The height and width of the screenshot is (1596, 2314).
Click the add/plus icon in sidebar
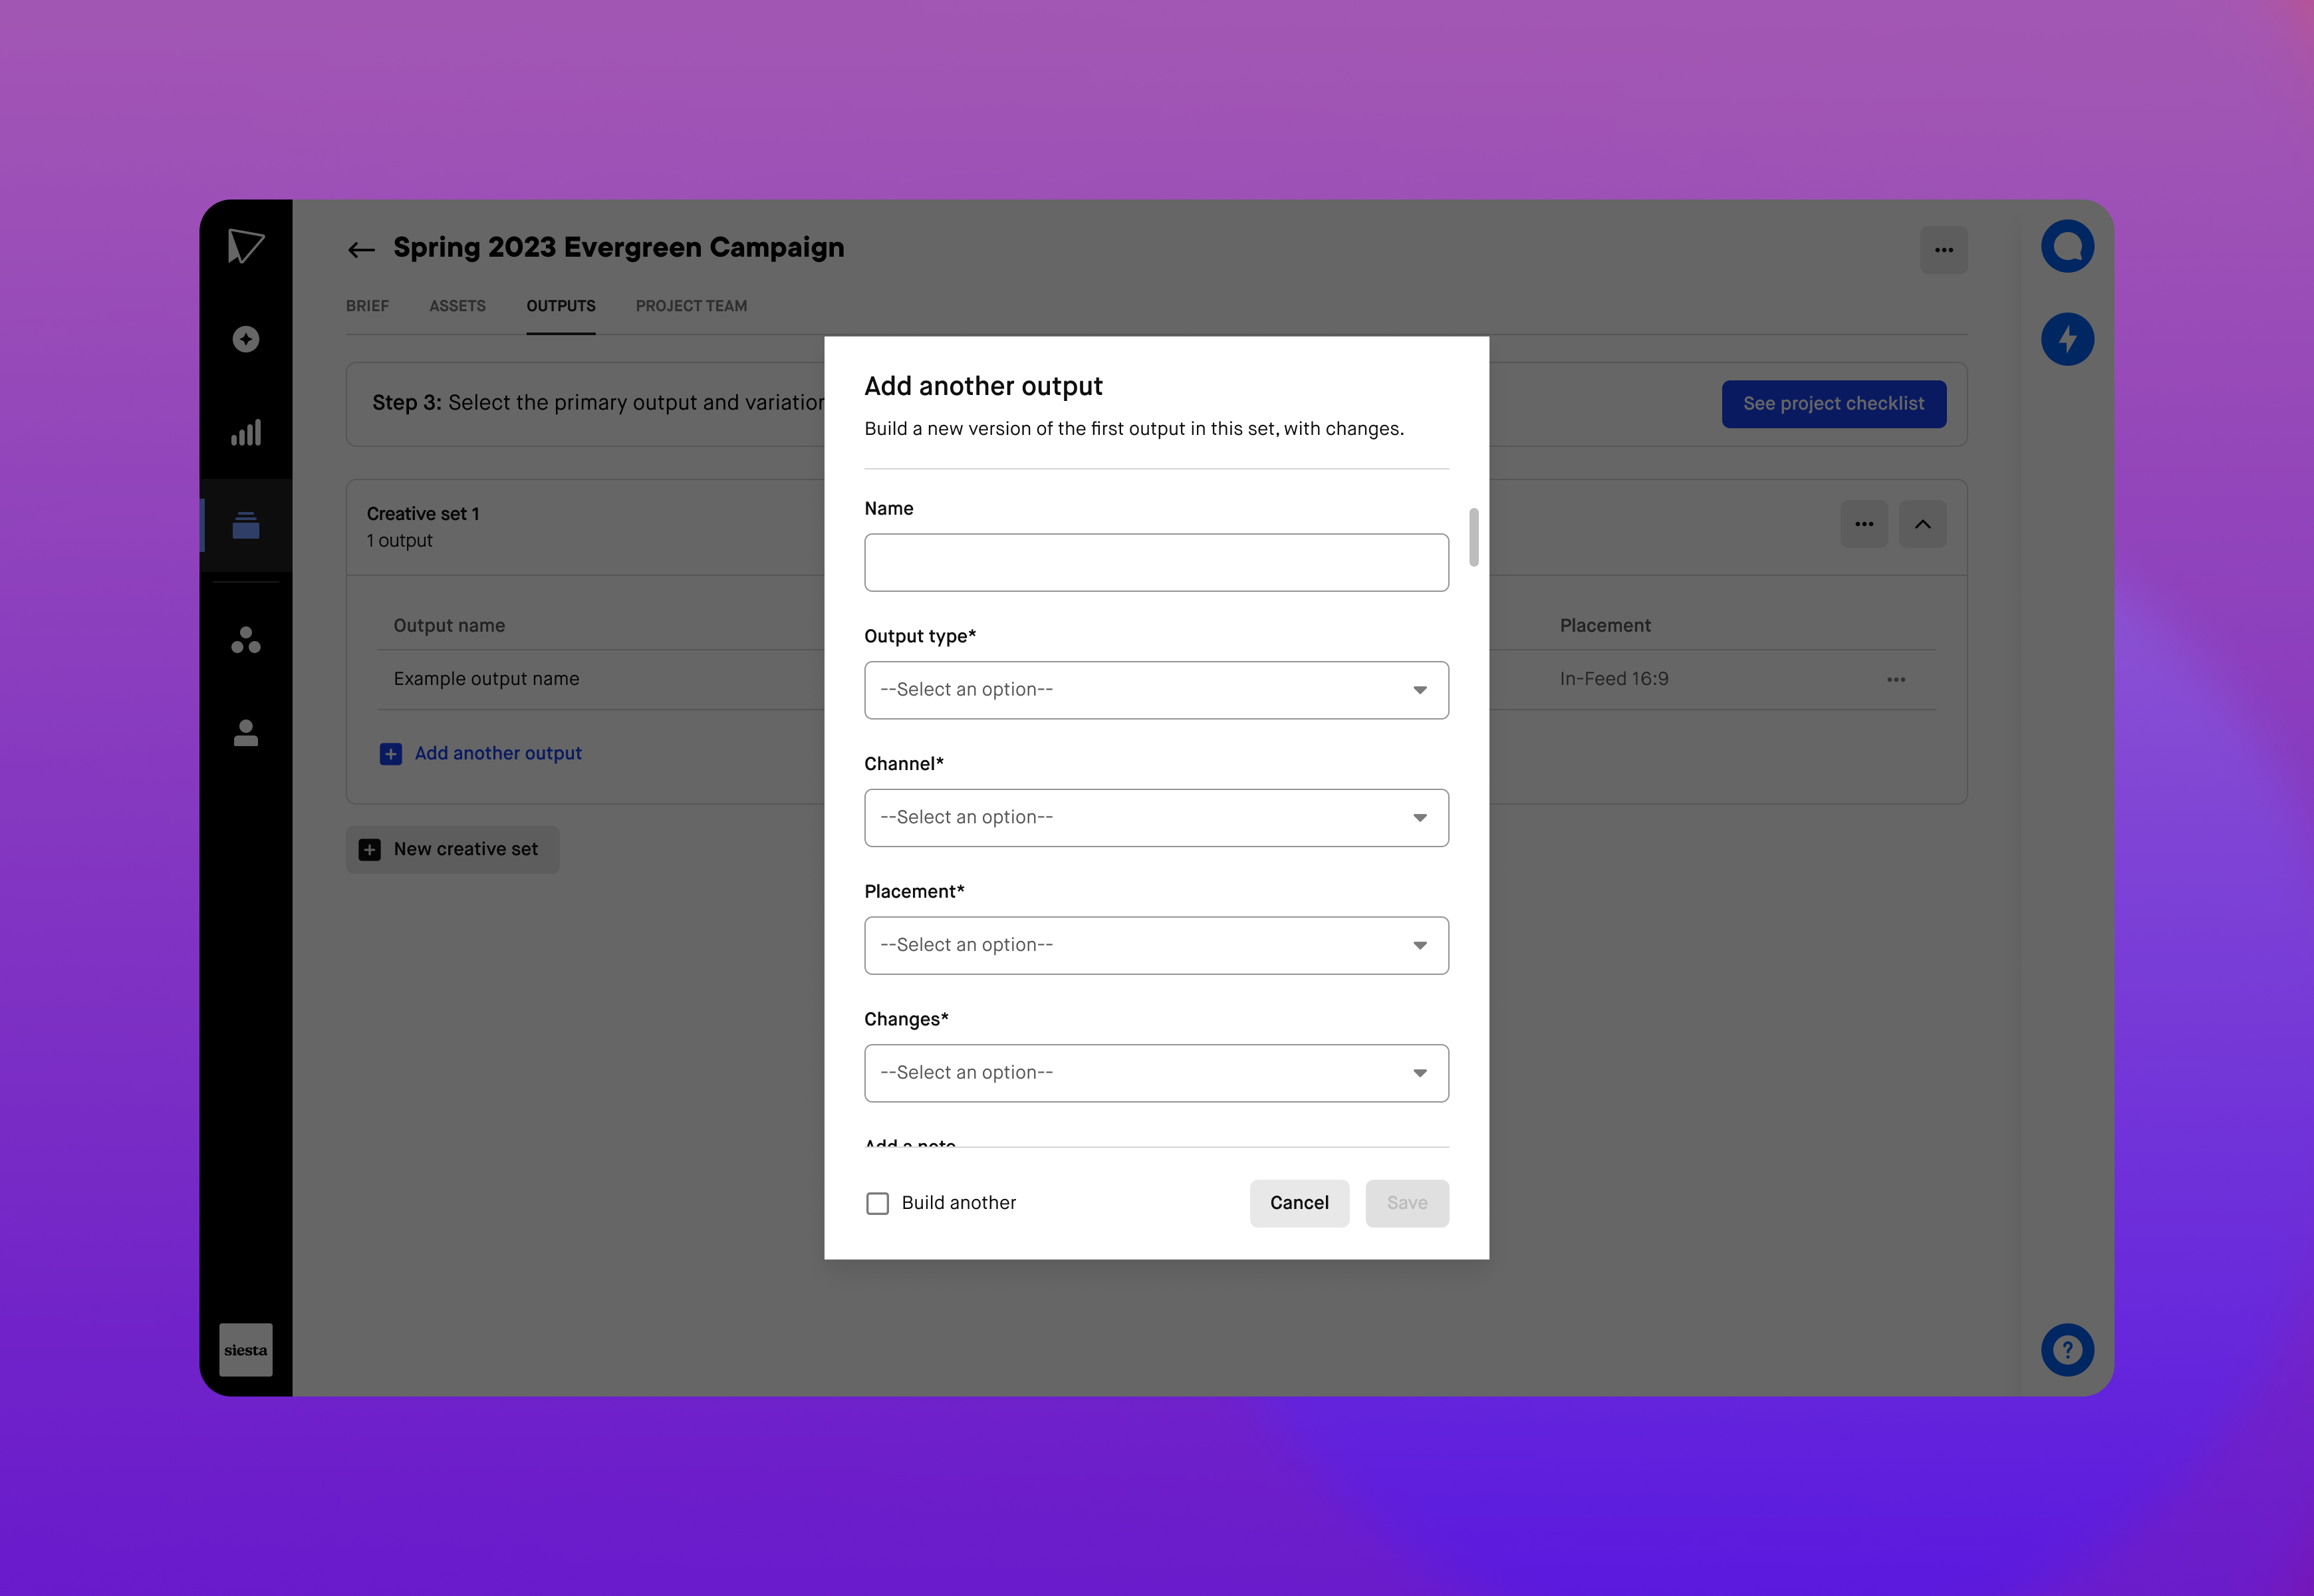click(x=246, y=339)
